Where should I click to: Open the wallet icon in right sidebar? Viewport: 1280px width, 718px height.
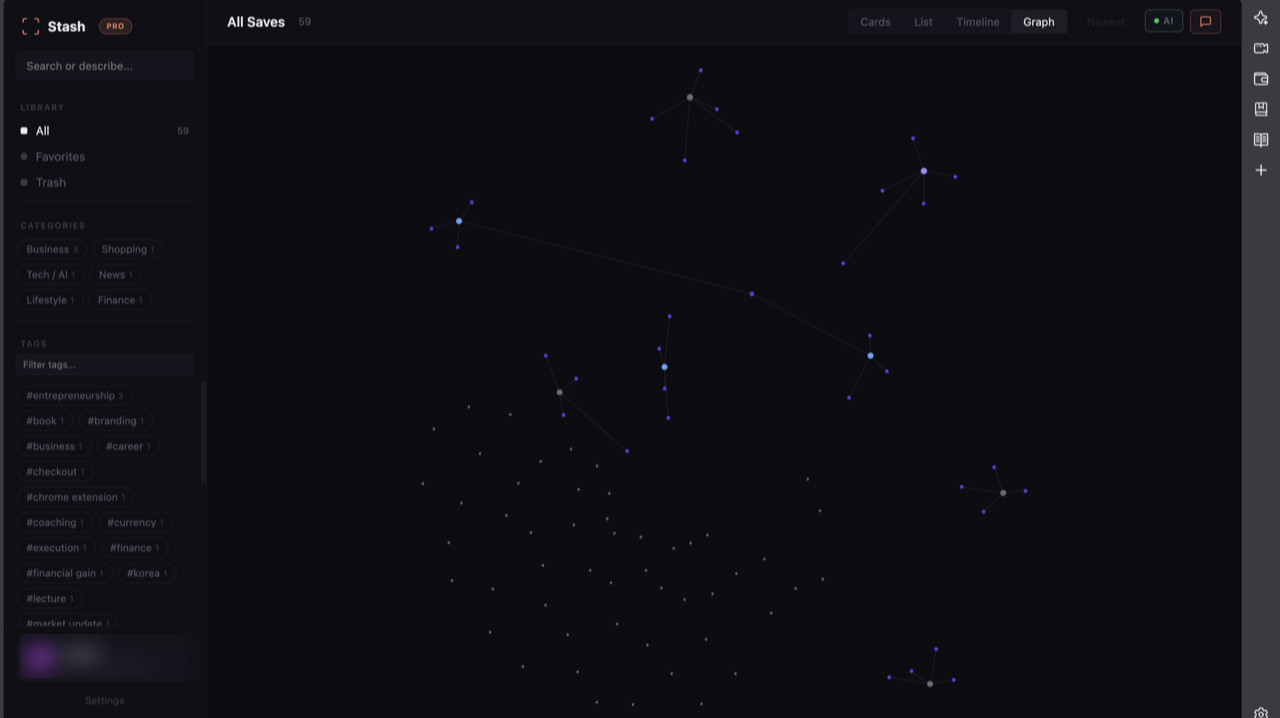[1261, 79]
